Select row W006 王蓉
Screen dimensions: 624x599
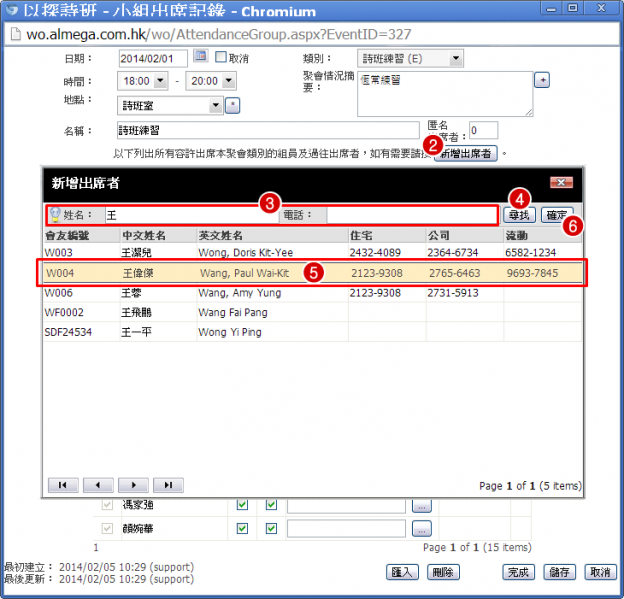click(312, 293)
